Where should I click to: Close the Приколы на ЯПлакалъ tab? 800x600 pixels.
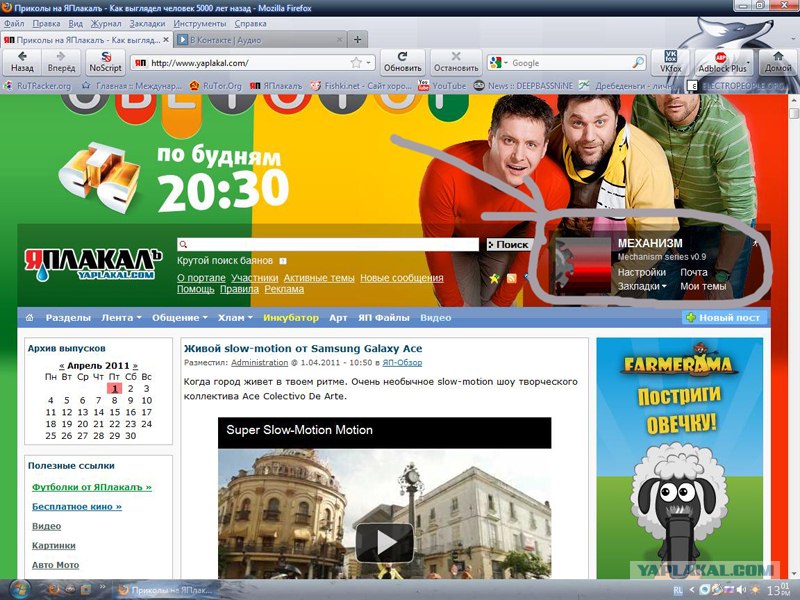[x=166, y=39]
